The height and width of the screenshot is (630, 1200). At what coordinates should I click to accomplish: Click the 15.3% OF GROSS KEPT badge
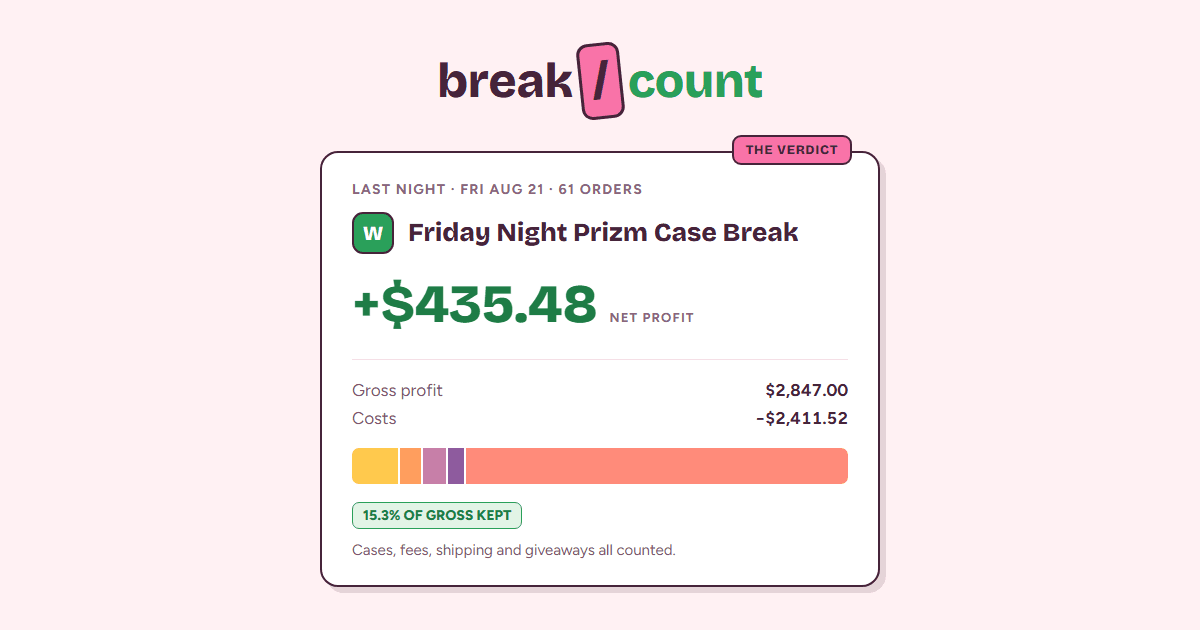coord(437,516)
